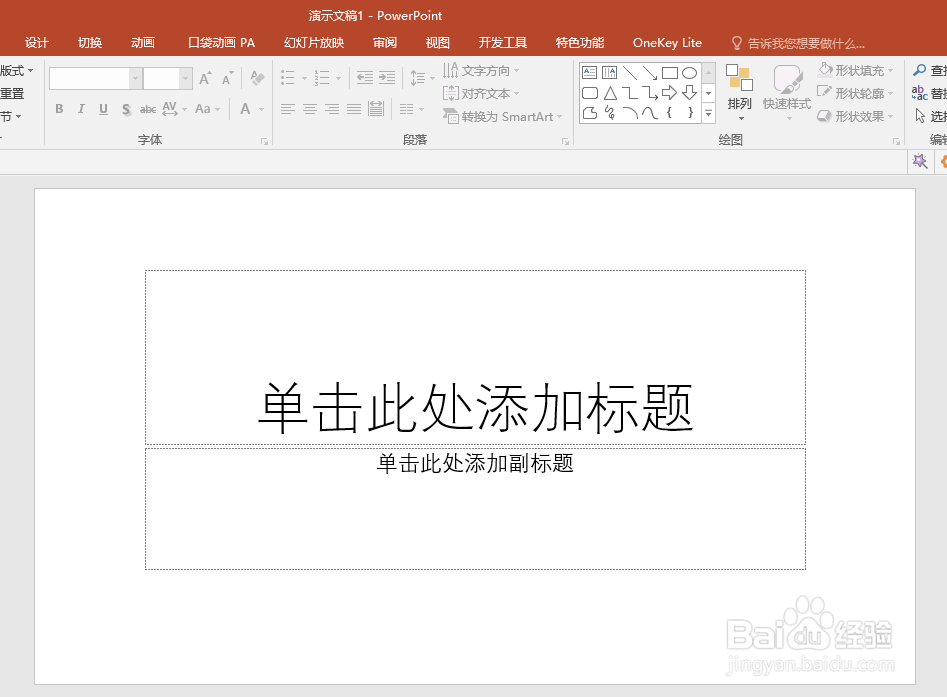Open the 设计 tab

point(36,43)
